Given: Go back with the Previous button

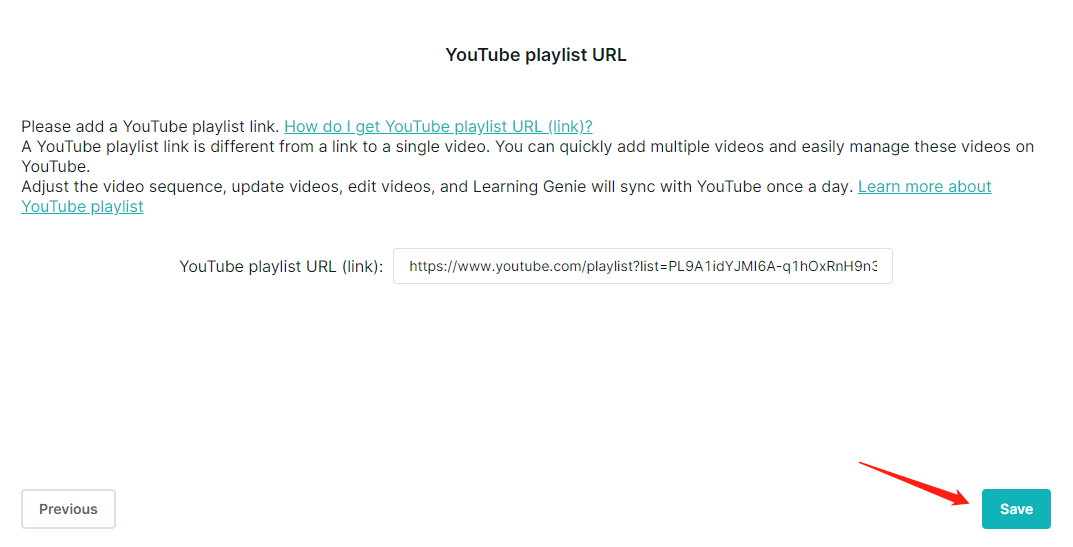Looking at the screenshot, I should point(68,509).
